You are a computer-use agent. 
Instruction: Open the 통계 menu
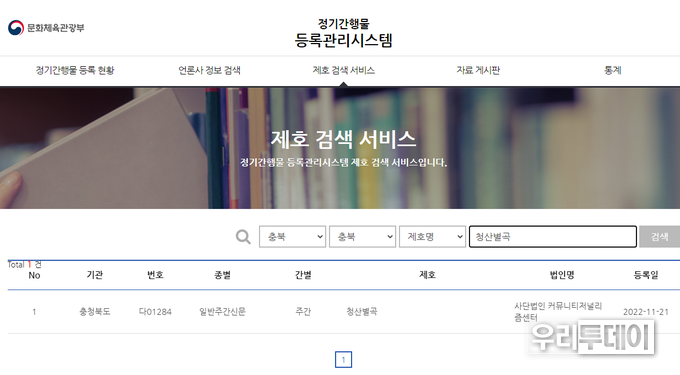[613, 70]
